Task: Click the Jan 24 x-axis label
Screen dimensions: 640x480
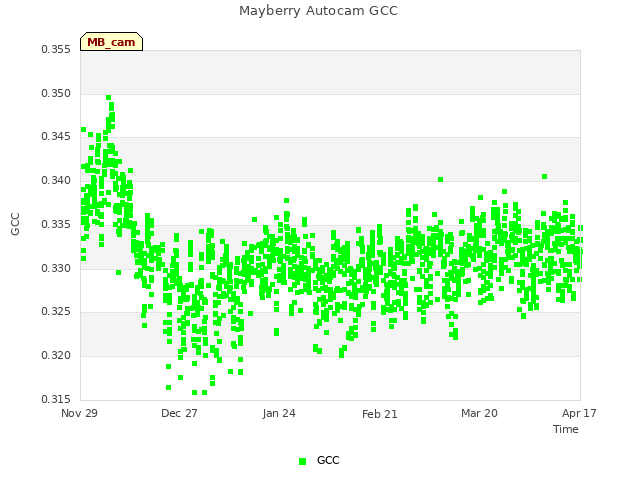Action: click(279, 413)
